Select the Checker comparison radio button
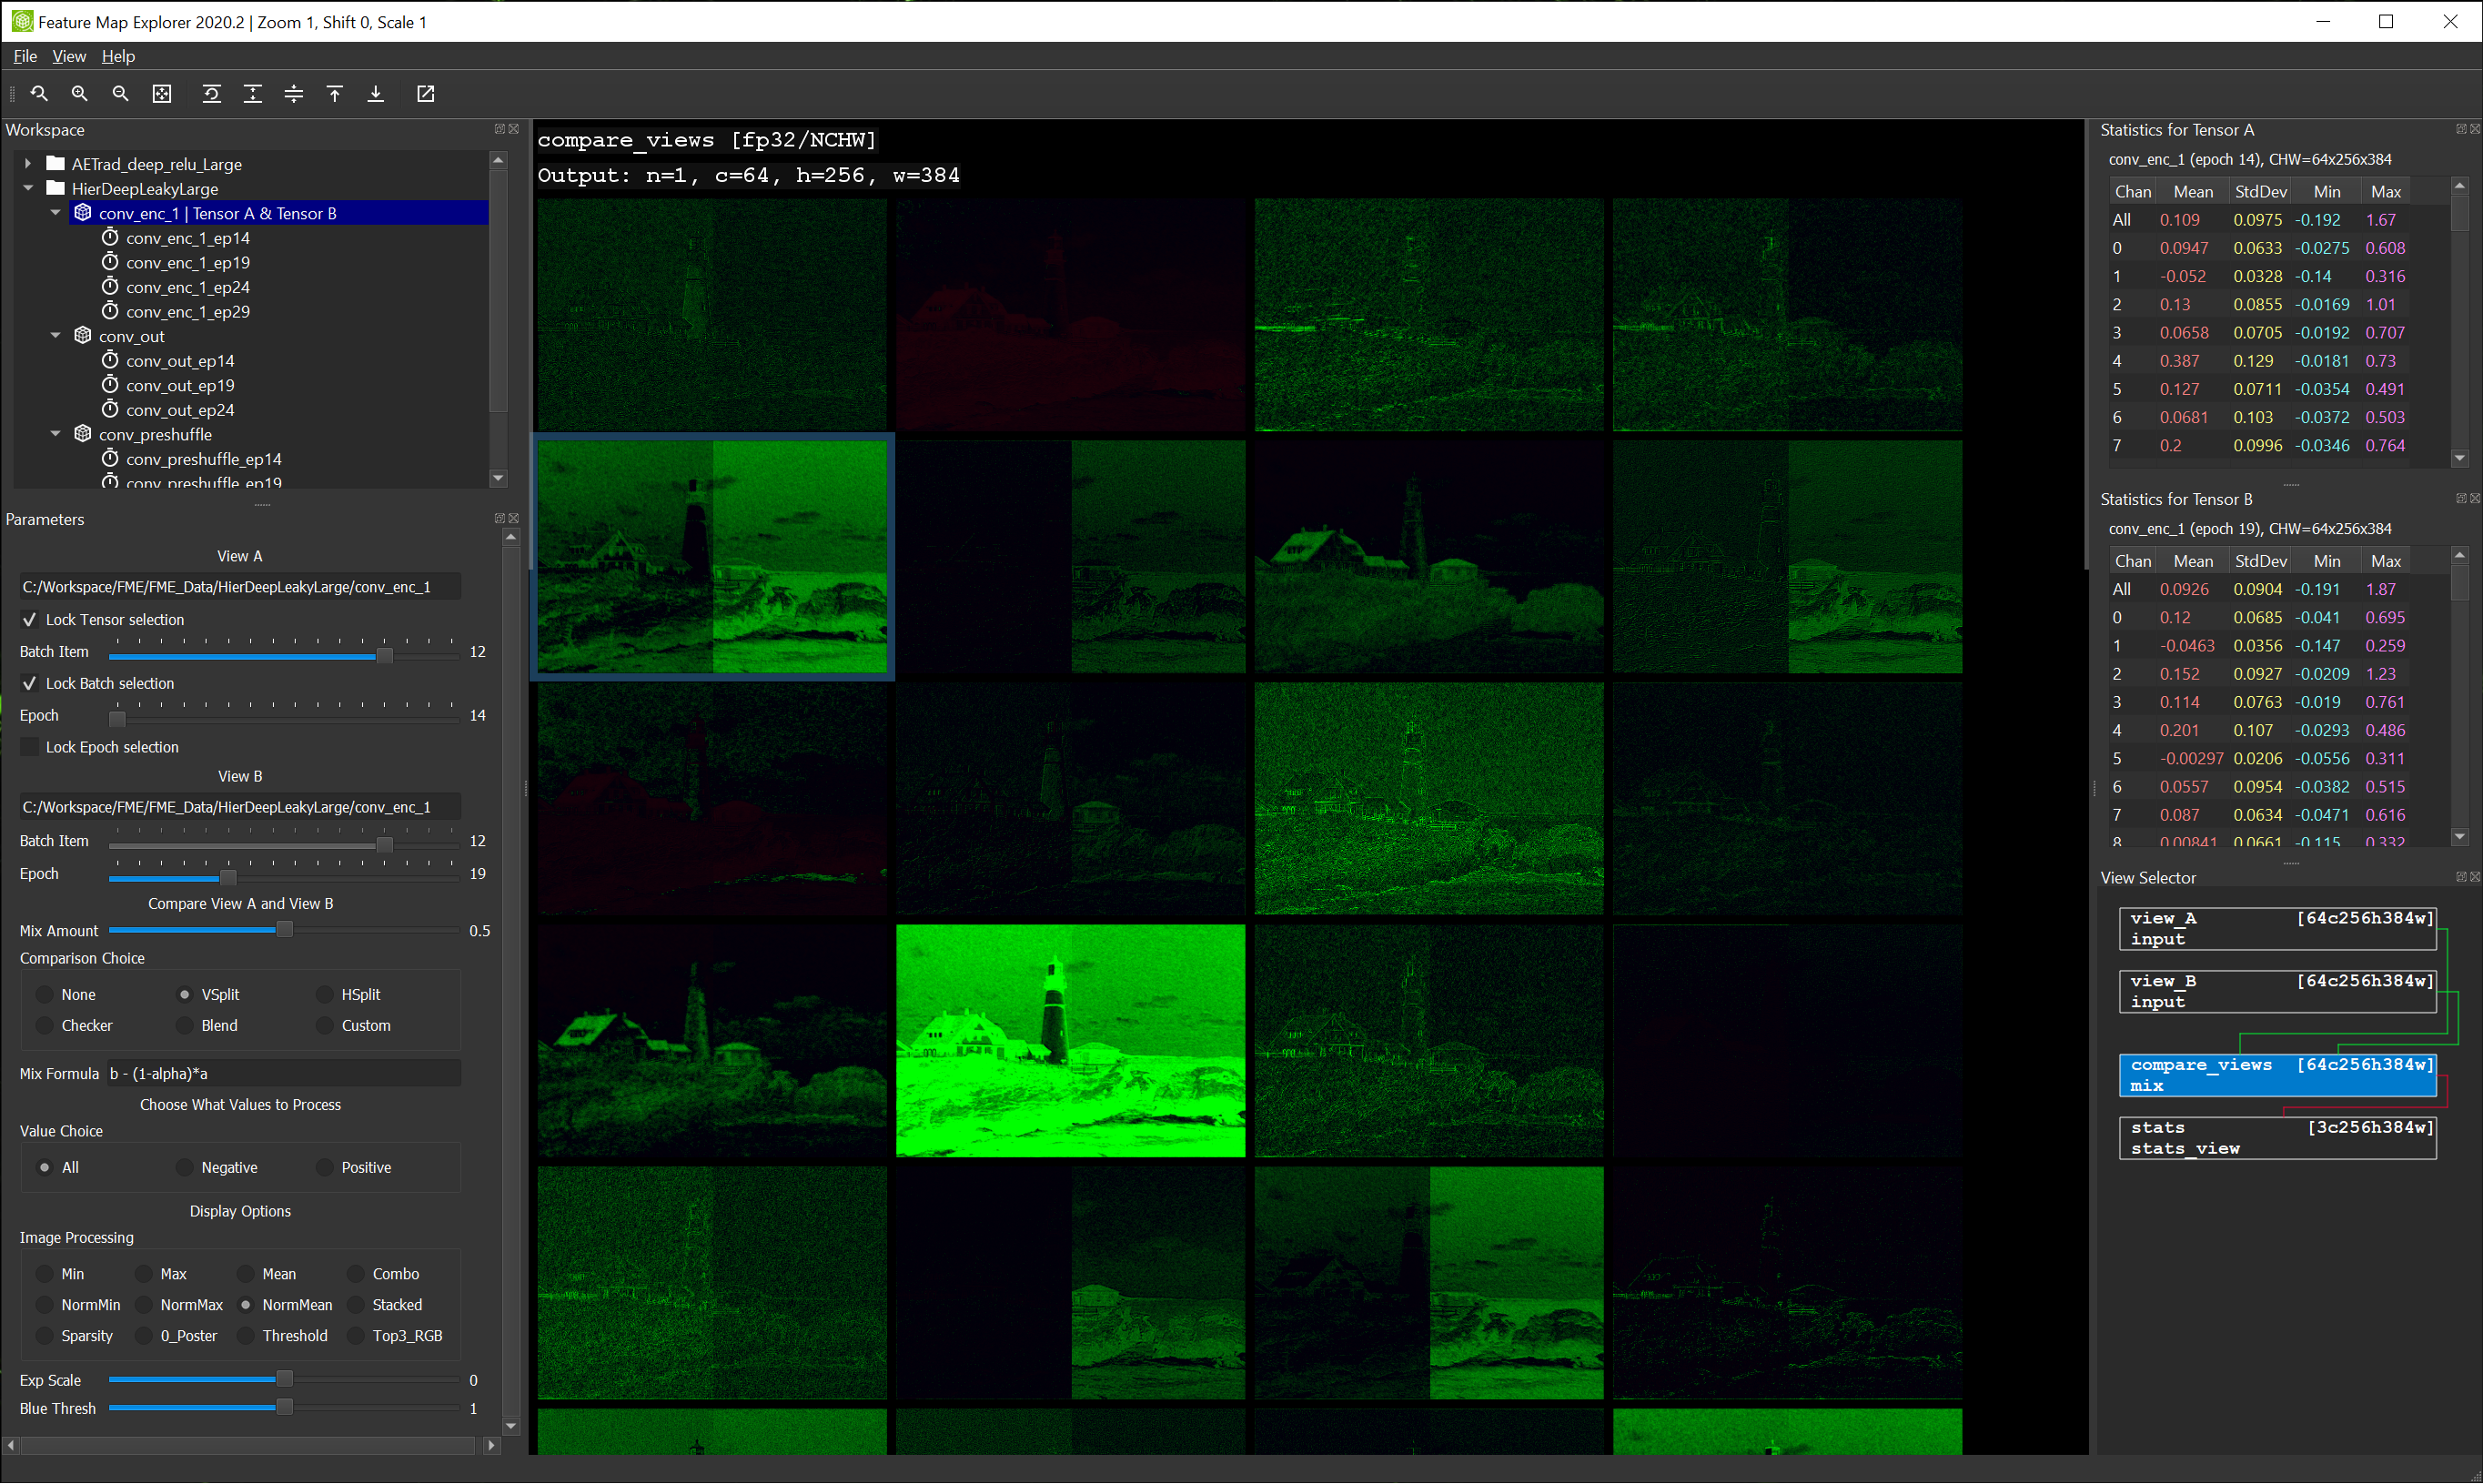This screenshot has height=1484, width=2483. (45, 1026)
